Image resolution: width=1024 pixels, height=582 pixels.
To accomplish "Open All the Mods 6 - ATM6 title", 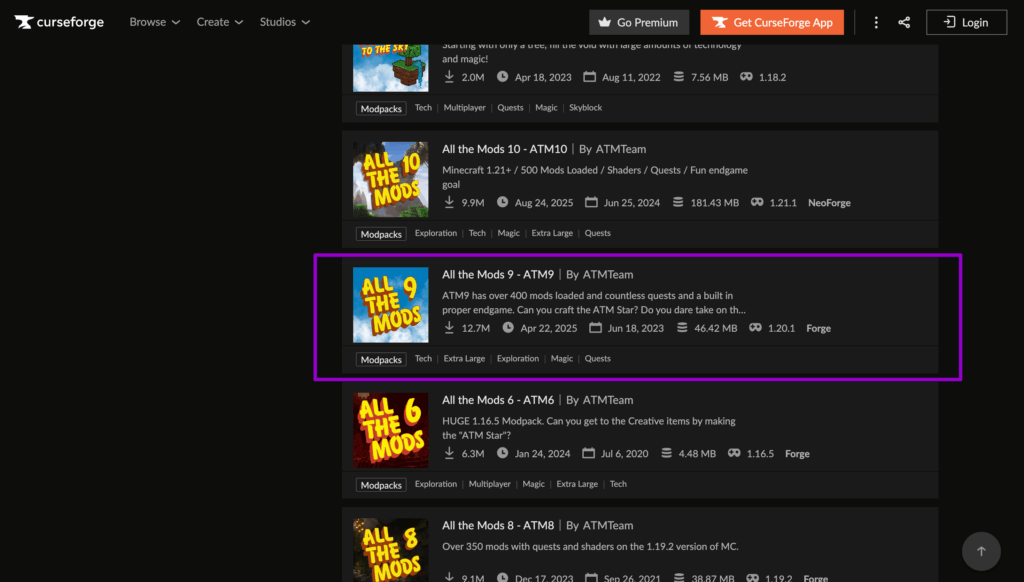I will click(498, 400).
